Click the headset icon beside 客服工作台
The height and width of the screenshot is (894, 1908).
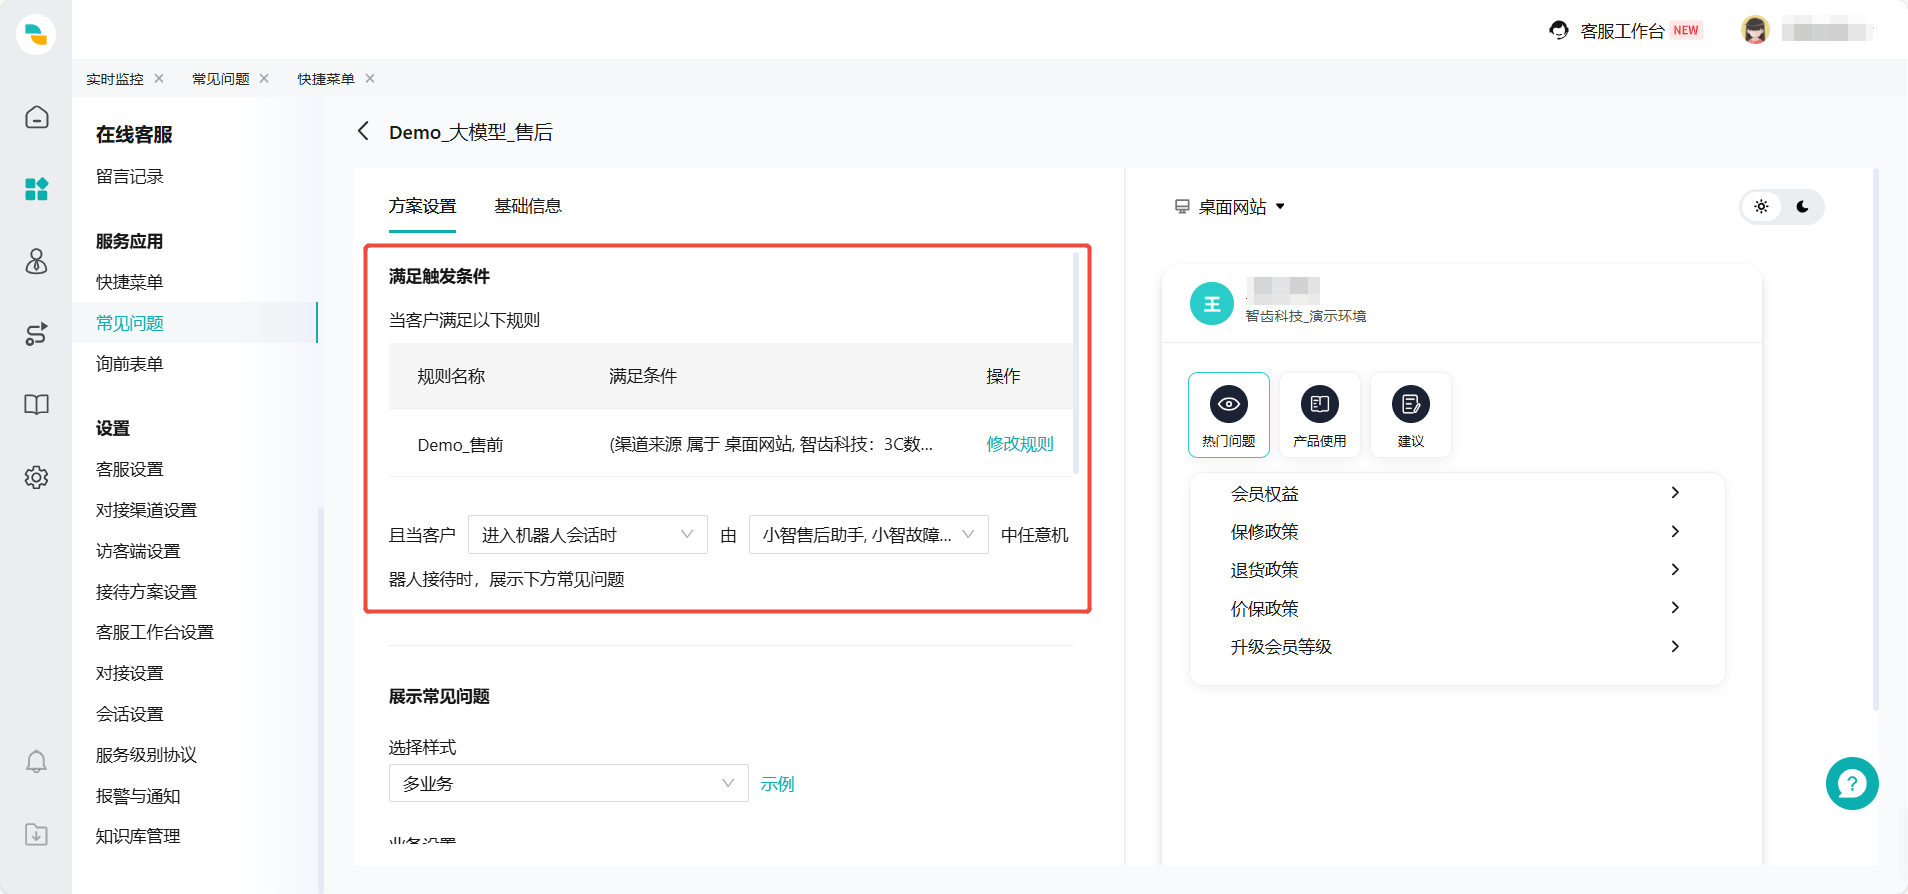(x=1558, y=30)
